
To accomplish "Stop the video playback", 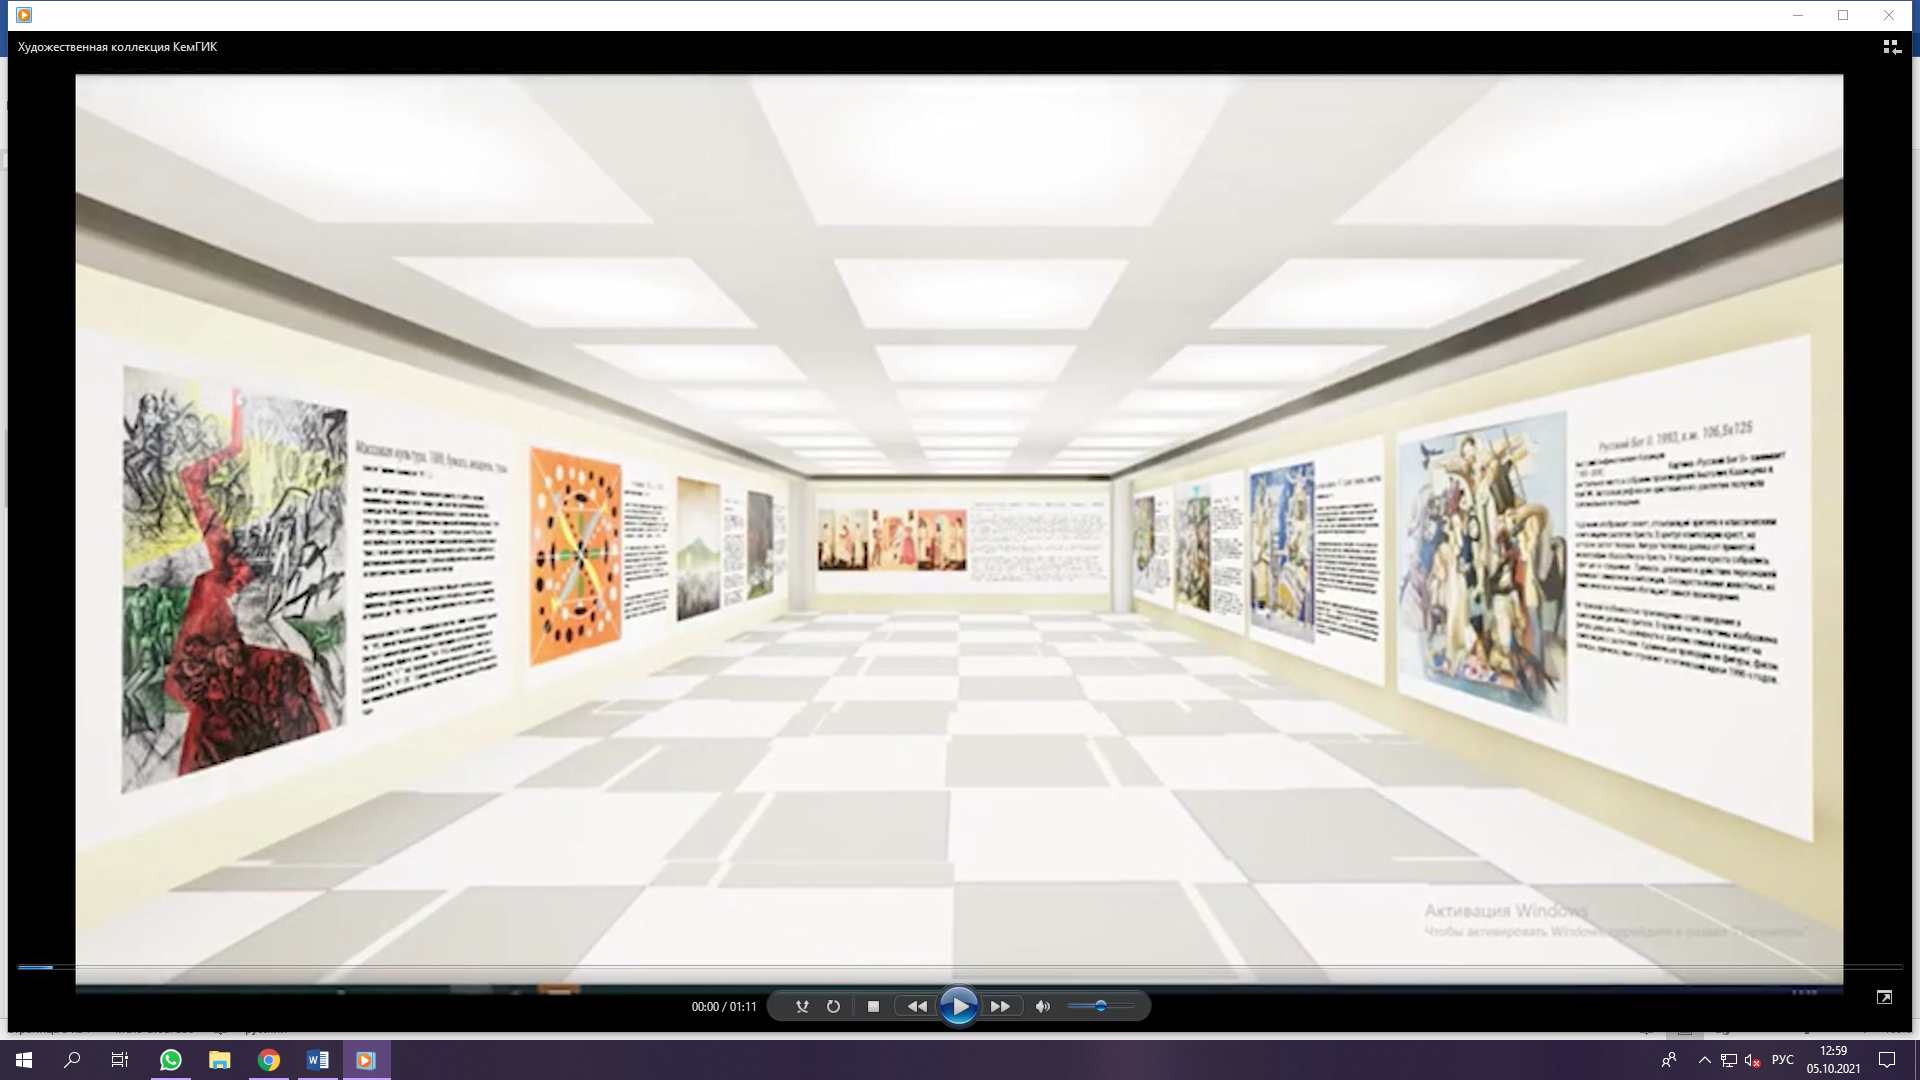I will click(873, 1007).
